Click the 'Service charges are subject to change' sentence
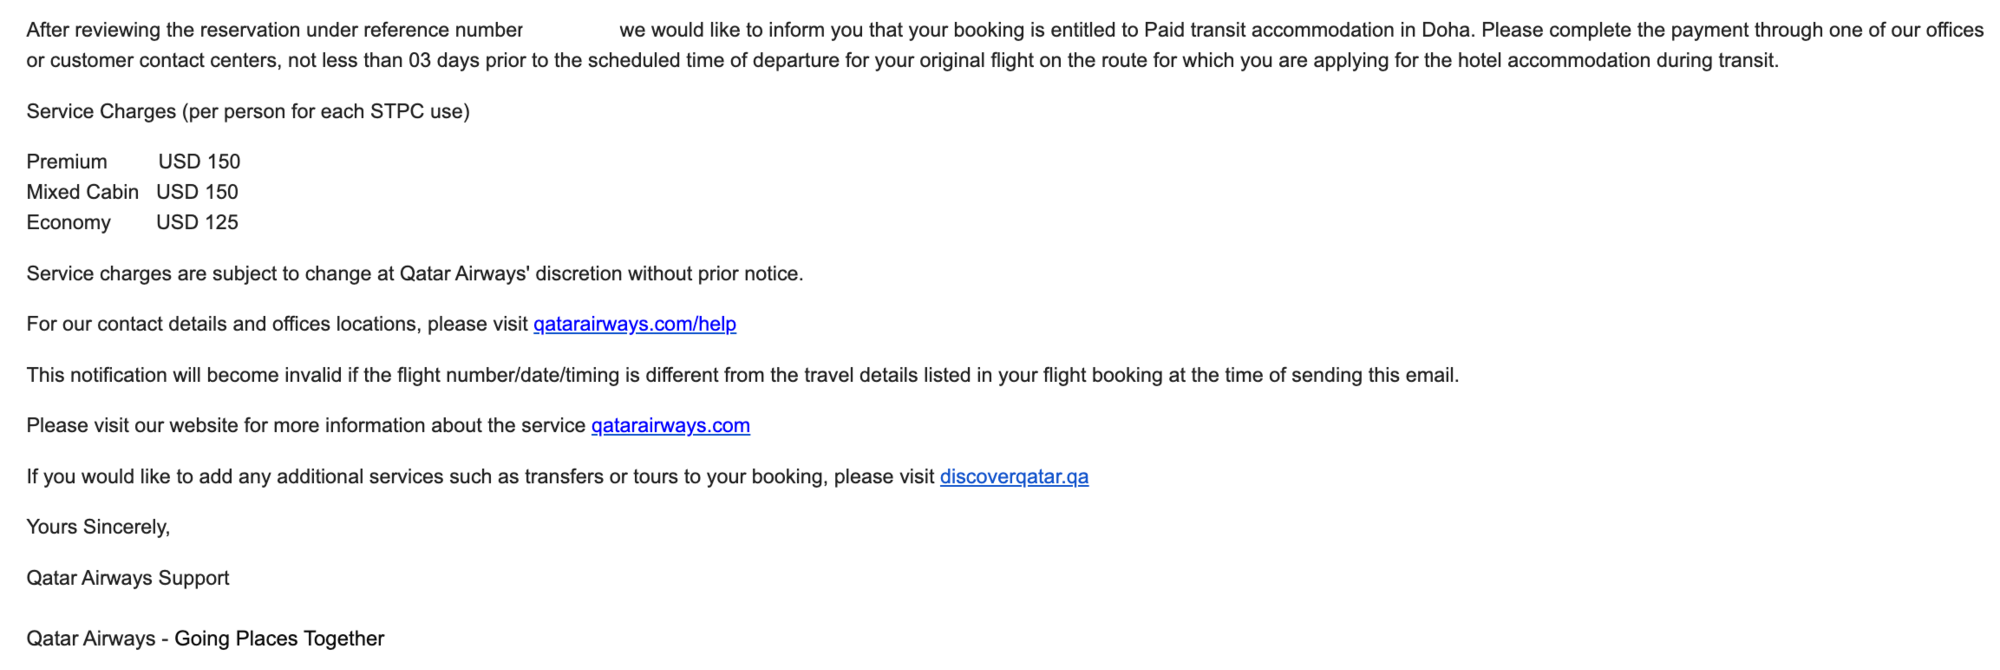2000x670 pixels. [x=415, y=273]
